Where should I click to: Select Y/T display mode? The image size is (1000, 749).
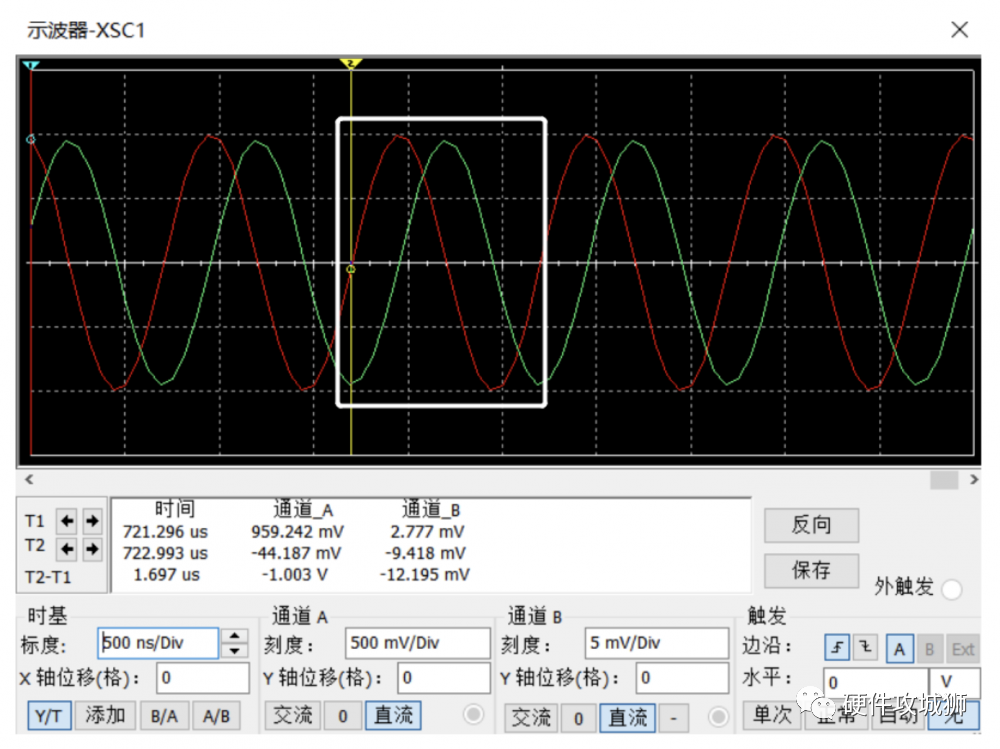(x=48, y=716)
